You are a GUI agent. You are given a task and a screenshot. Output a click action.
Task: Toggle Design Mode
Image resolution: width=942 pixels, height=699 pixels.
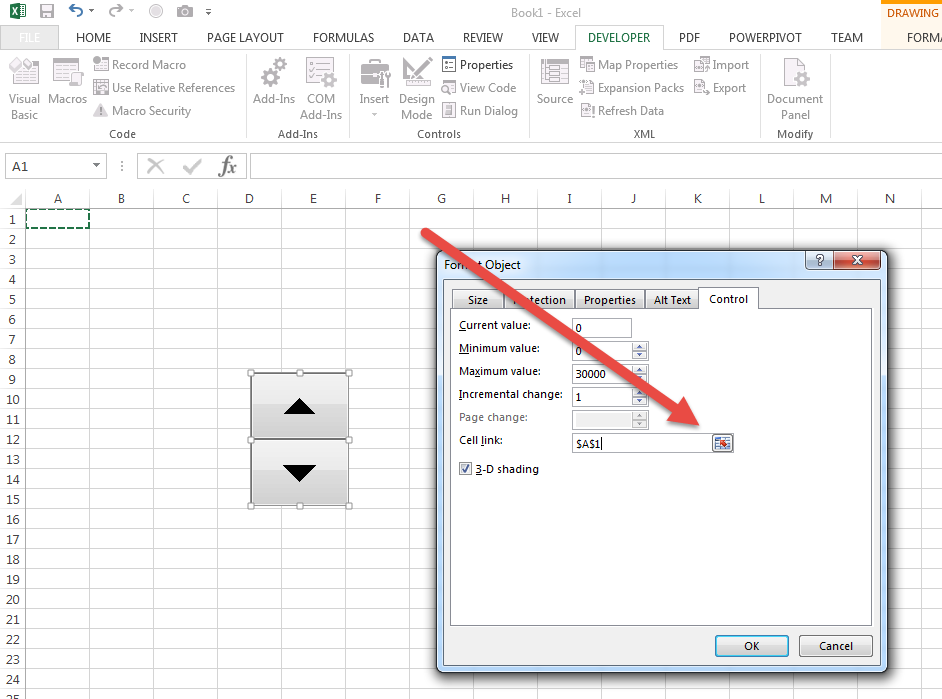pos(416,87)
